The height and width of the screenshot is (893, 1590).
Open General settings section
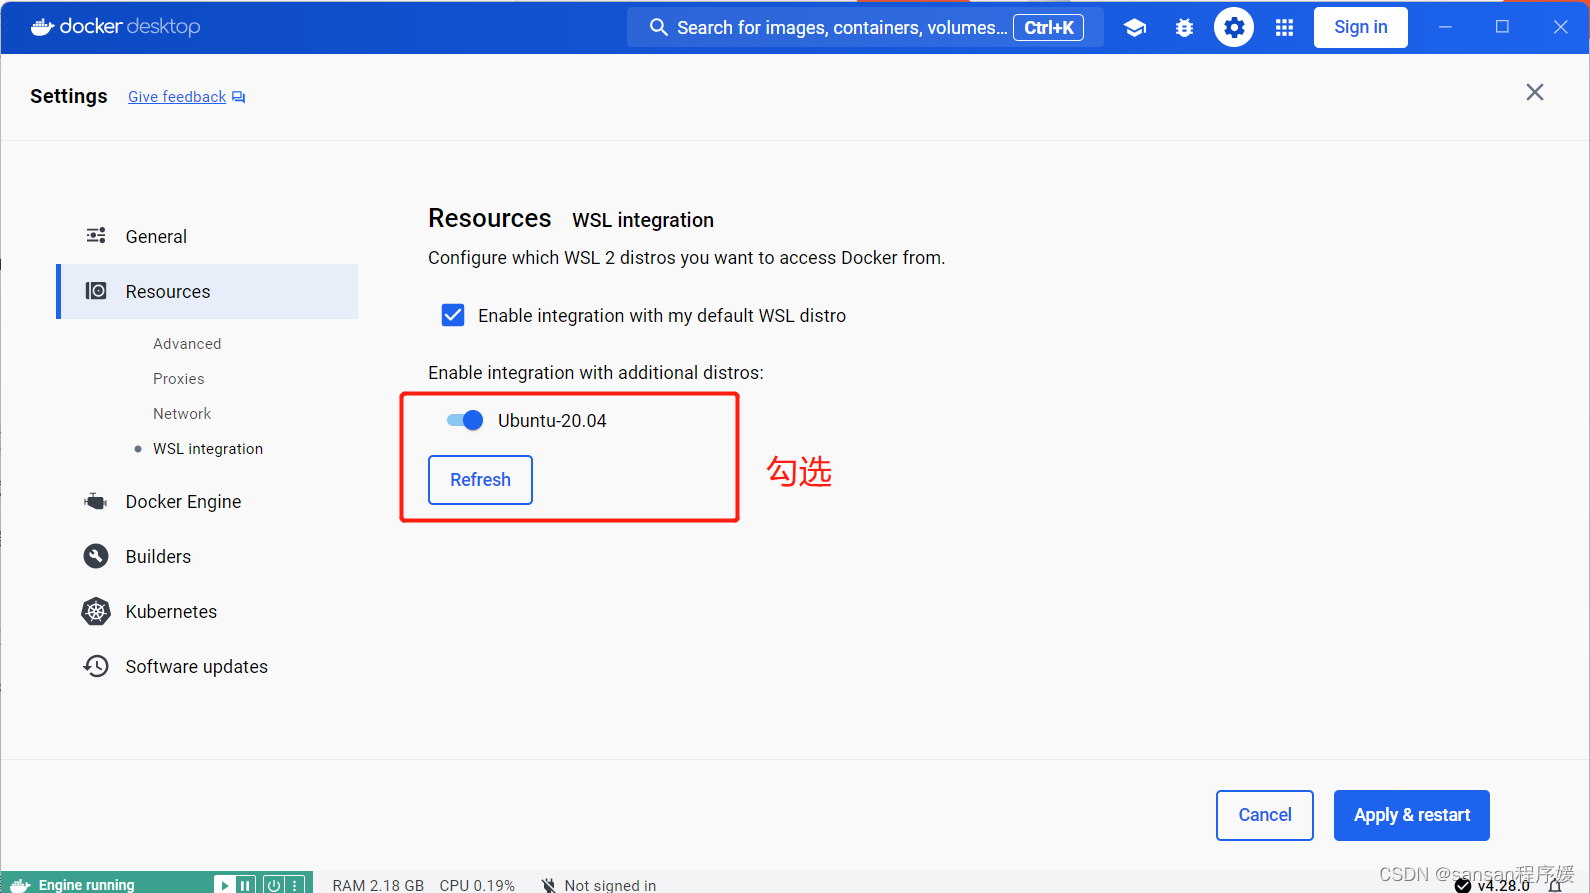click(x=207, y=236)
